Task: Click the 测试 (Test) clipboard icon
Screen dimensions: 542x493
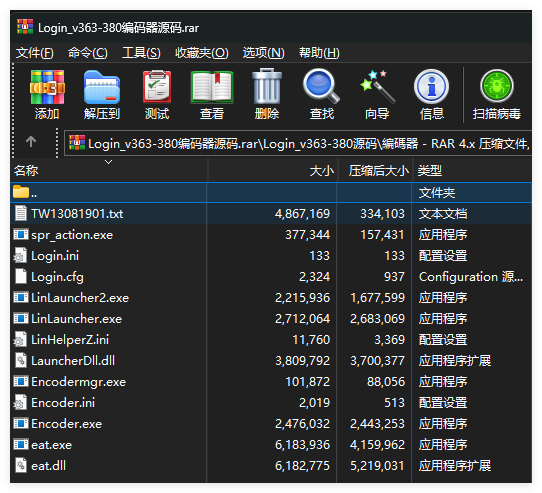Action: click(157, 87)
